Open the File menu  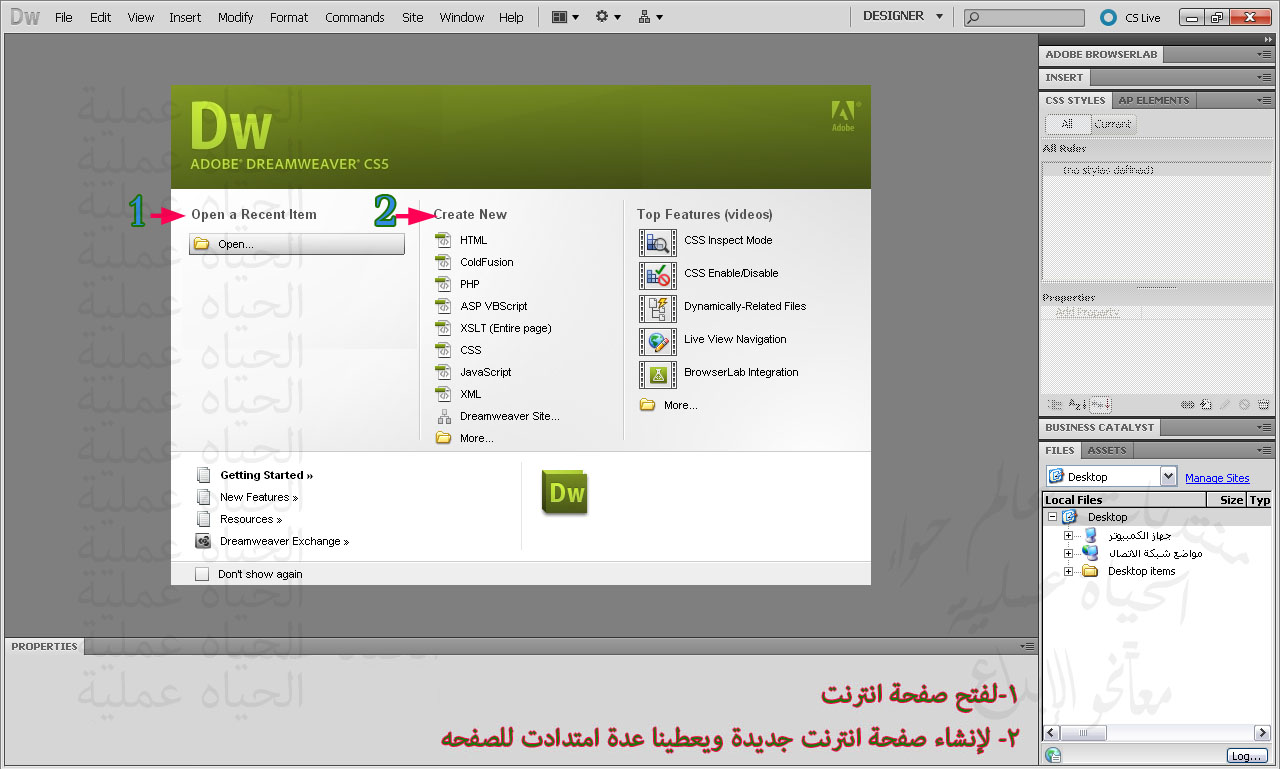64,17
